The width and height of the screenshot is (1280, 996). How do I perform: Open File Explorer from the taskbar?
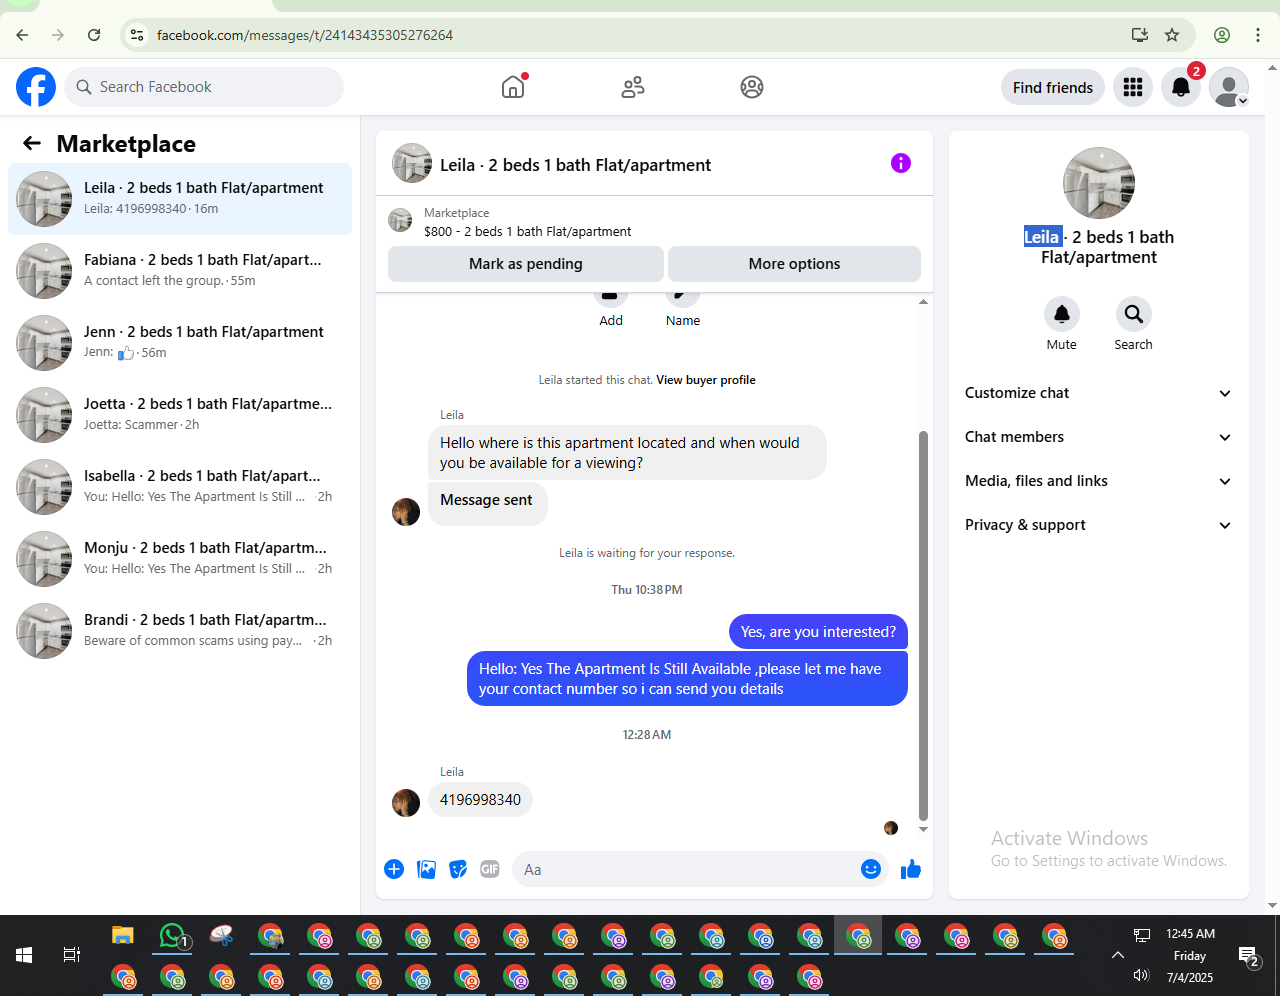[122, 936]
